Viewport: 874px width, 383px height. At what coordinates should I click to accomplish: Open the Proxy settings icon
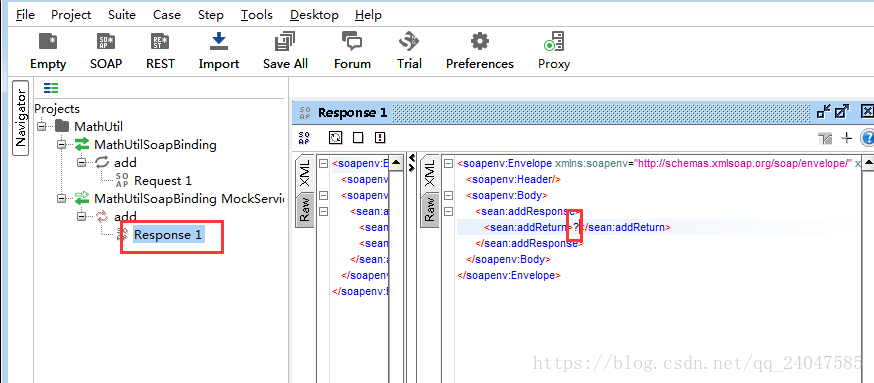(554, 51)
